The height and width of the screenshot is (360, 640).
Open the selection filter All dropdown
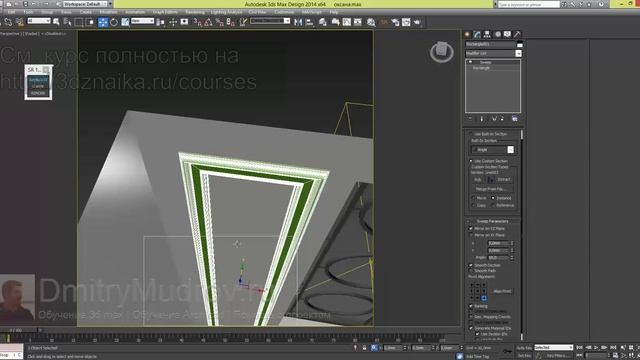pos(39,21)
